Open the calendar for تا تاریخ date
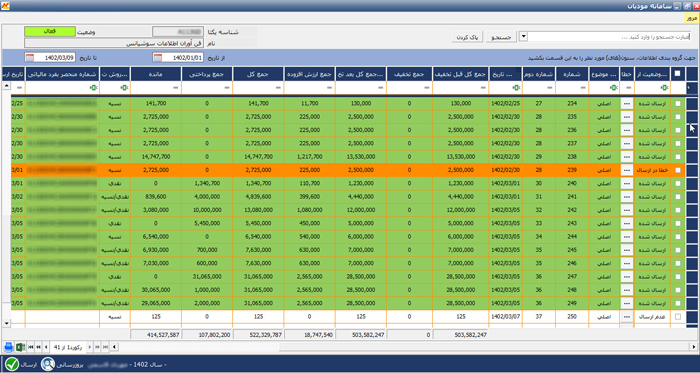700x373 pixels. (x=29, y=58)
